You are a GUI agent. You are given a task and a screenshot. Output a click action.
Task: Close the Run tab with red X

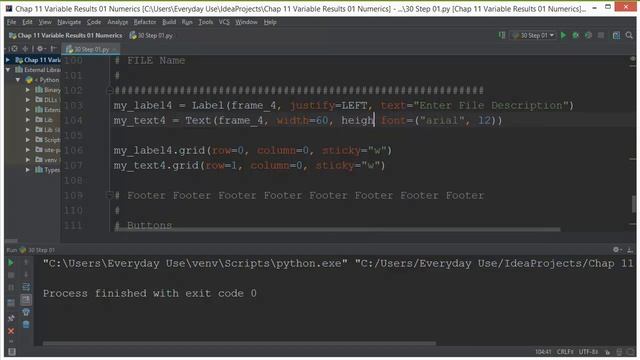[11, 331]
